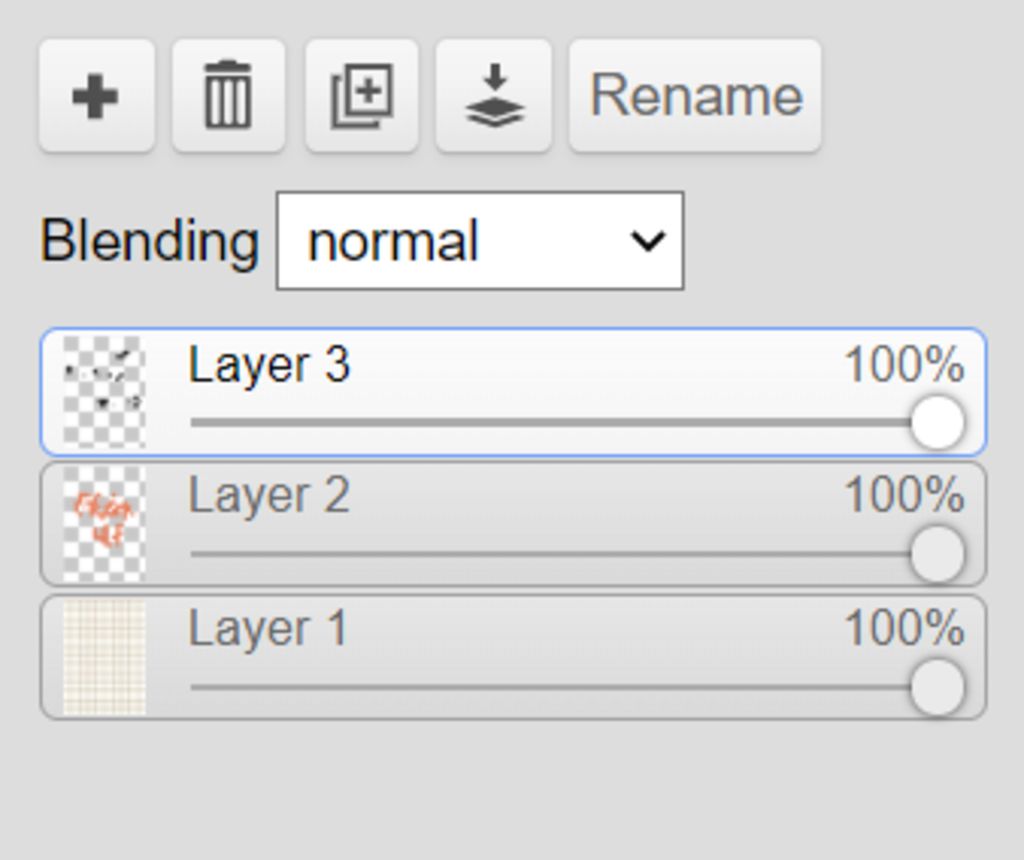The height and width of the screenshot is (860, 1024).
Task: Click the Layer 2 opacity slider knob
Action: click(937, 554)
